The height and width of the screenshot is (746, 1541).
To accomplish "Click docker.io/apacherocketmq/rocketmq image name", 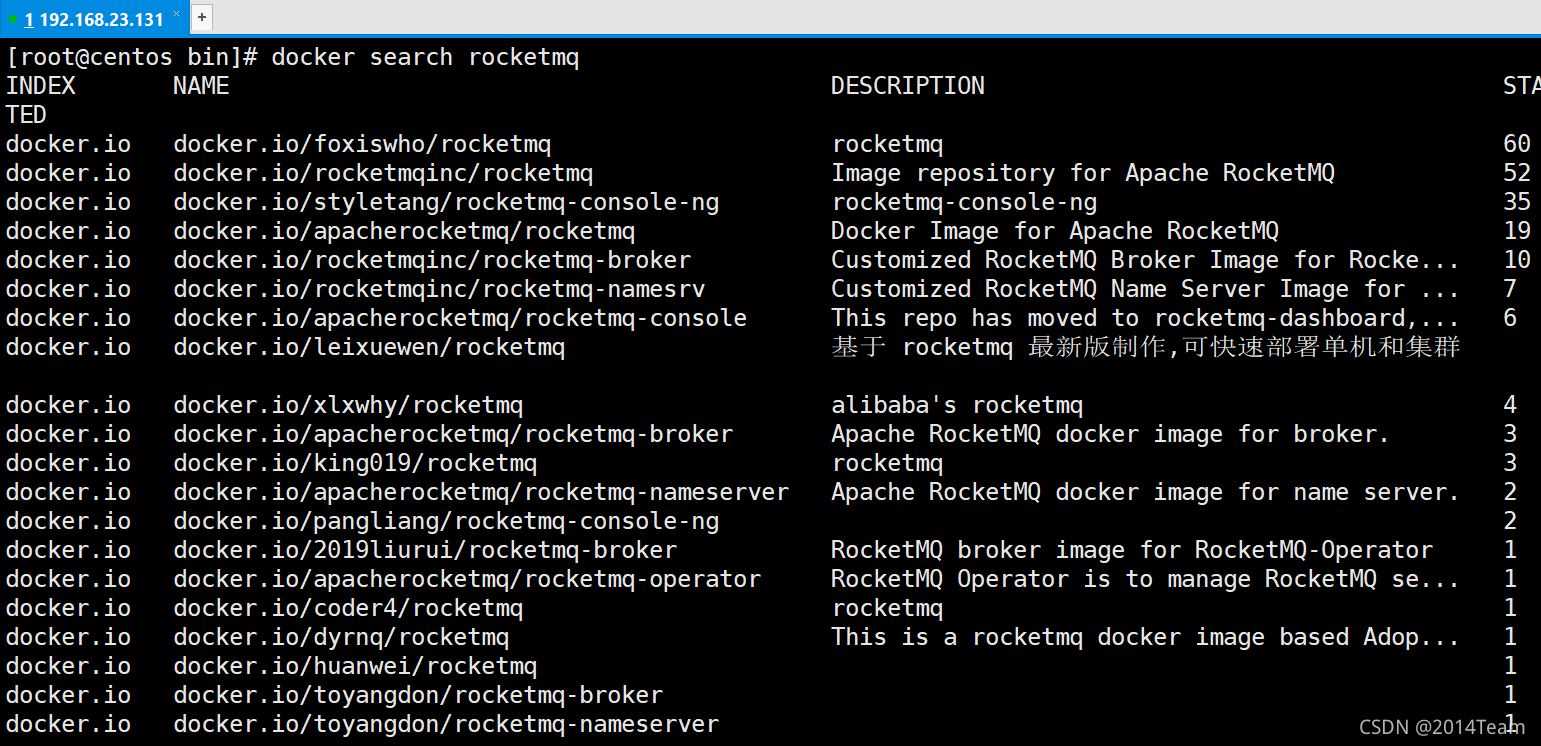I will [404, 231].
